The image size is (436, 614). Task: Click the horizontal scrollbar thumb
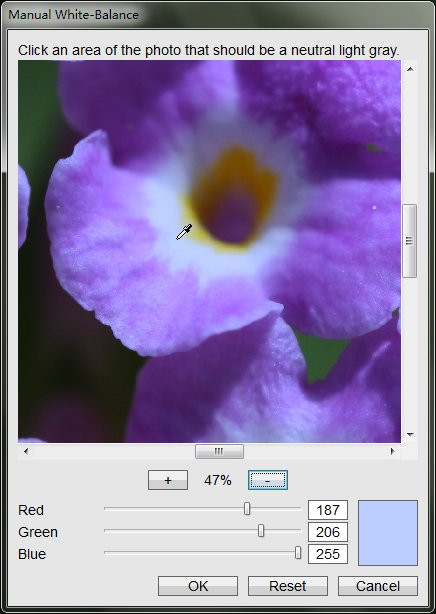pyautogui.click(x=219, y=451)
